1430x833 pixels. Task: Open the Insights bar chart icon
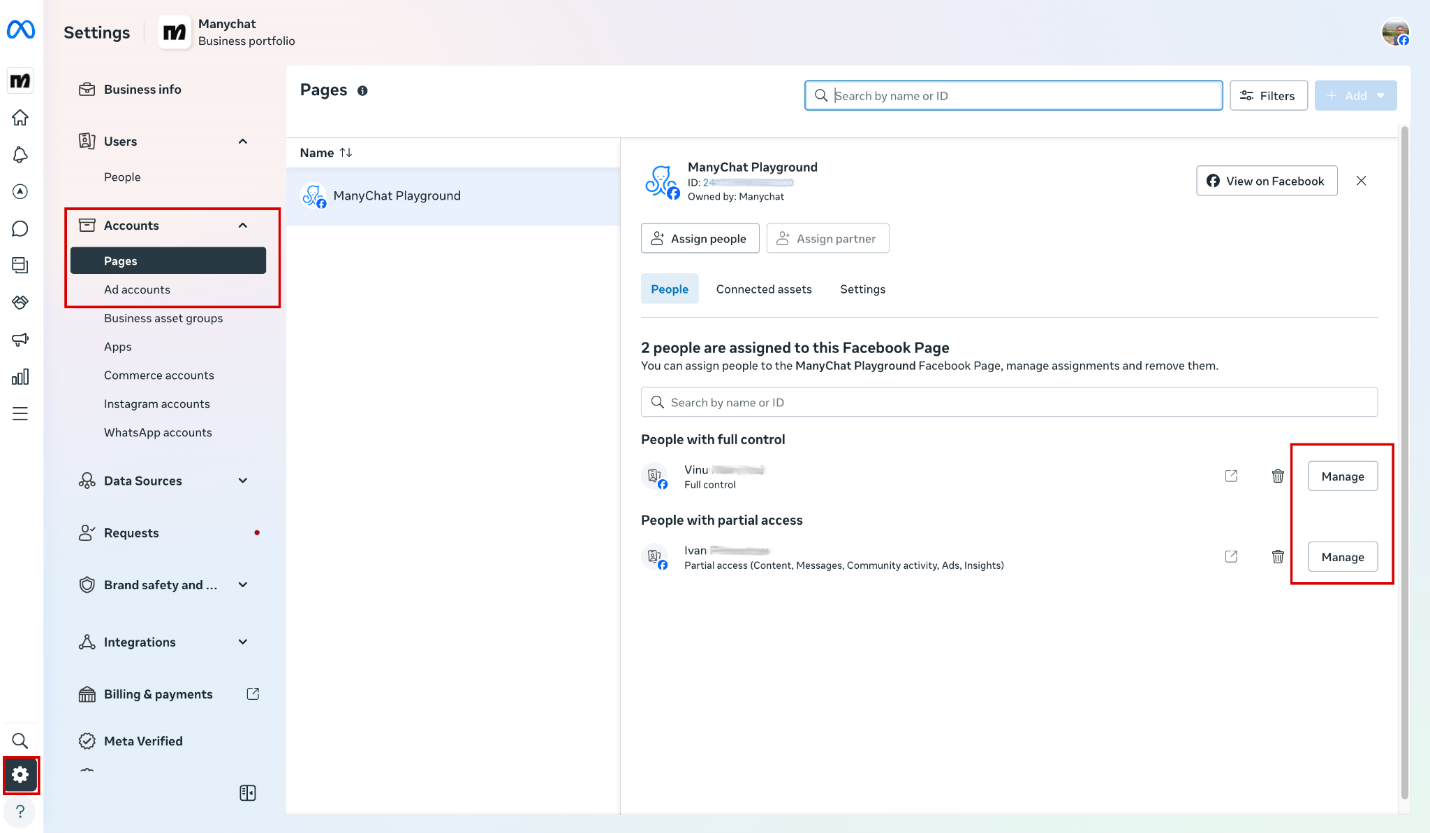(x=20, y=377)
